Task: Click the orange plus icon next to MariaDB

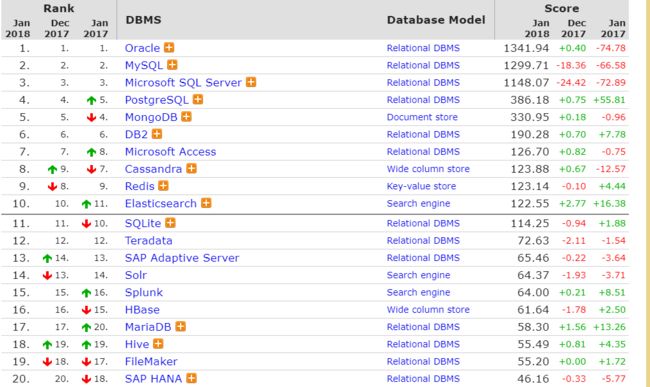Action: (x=180, y=327)
